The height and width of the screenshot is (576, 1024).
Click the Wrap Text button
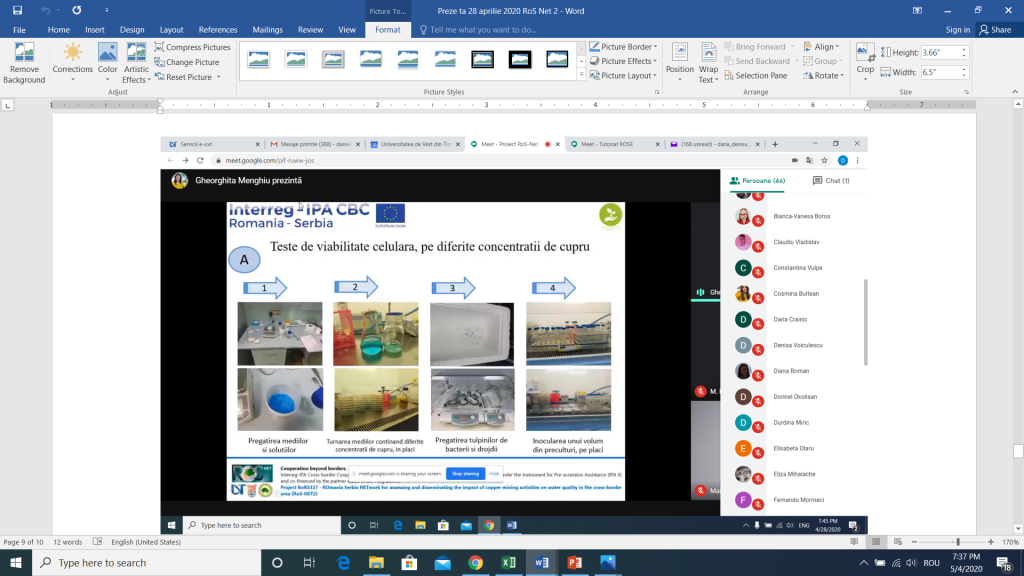point(708,62)
